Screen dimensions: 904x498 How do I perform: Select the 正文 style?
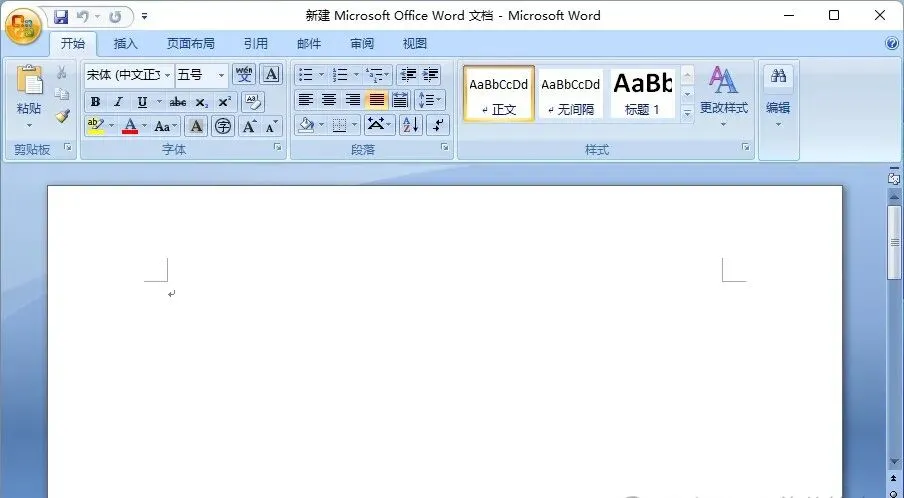(x=499, y=93)
